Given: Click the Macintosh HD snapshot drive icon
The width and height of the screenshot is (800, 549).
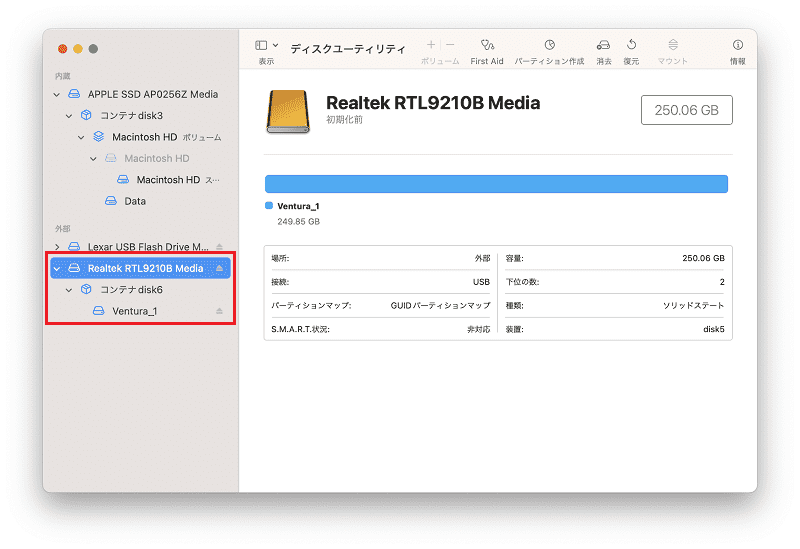Looking at the screenshot, I should (123, 179).
